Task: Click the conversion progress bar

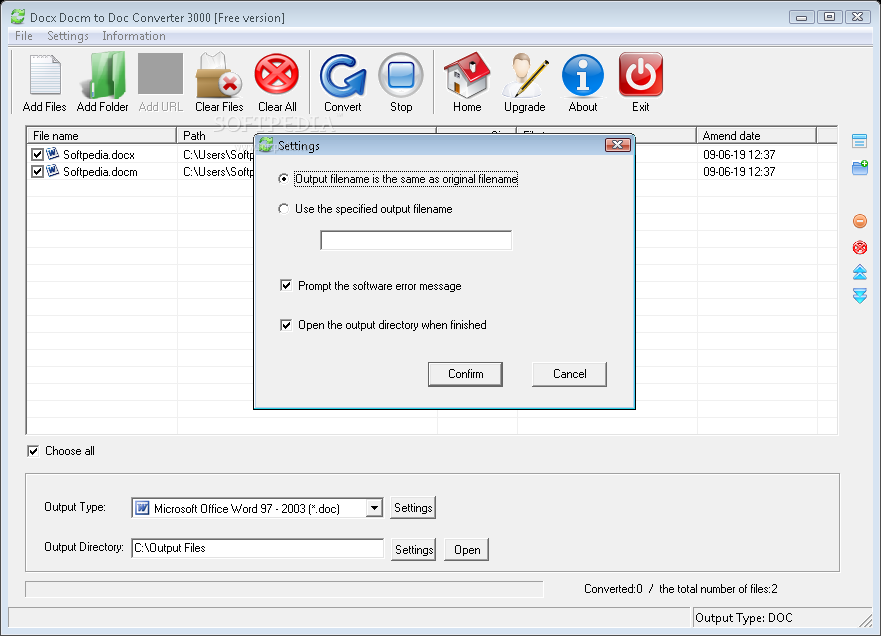Action: pyautogui.click(x=284, y=589)
